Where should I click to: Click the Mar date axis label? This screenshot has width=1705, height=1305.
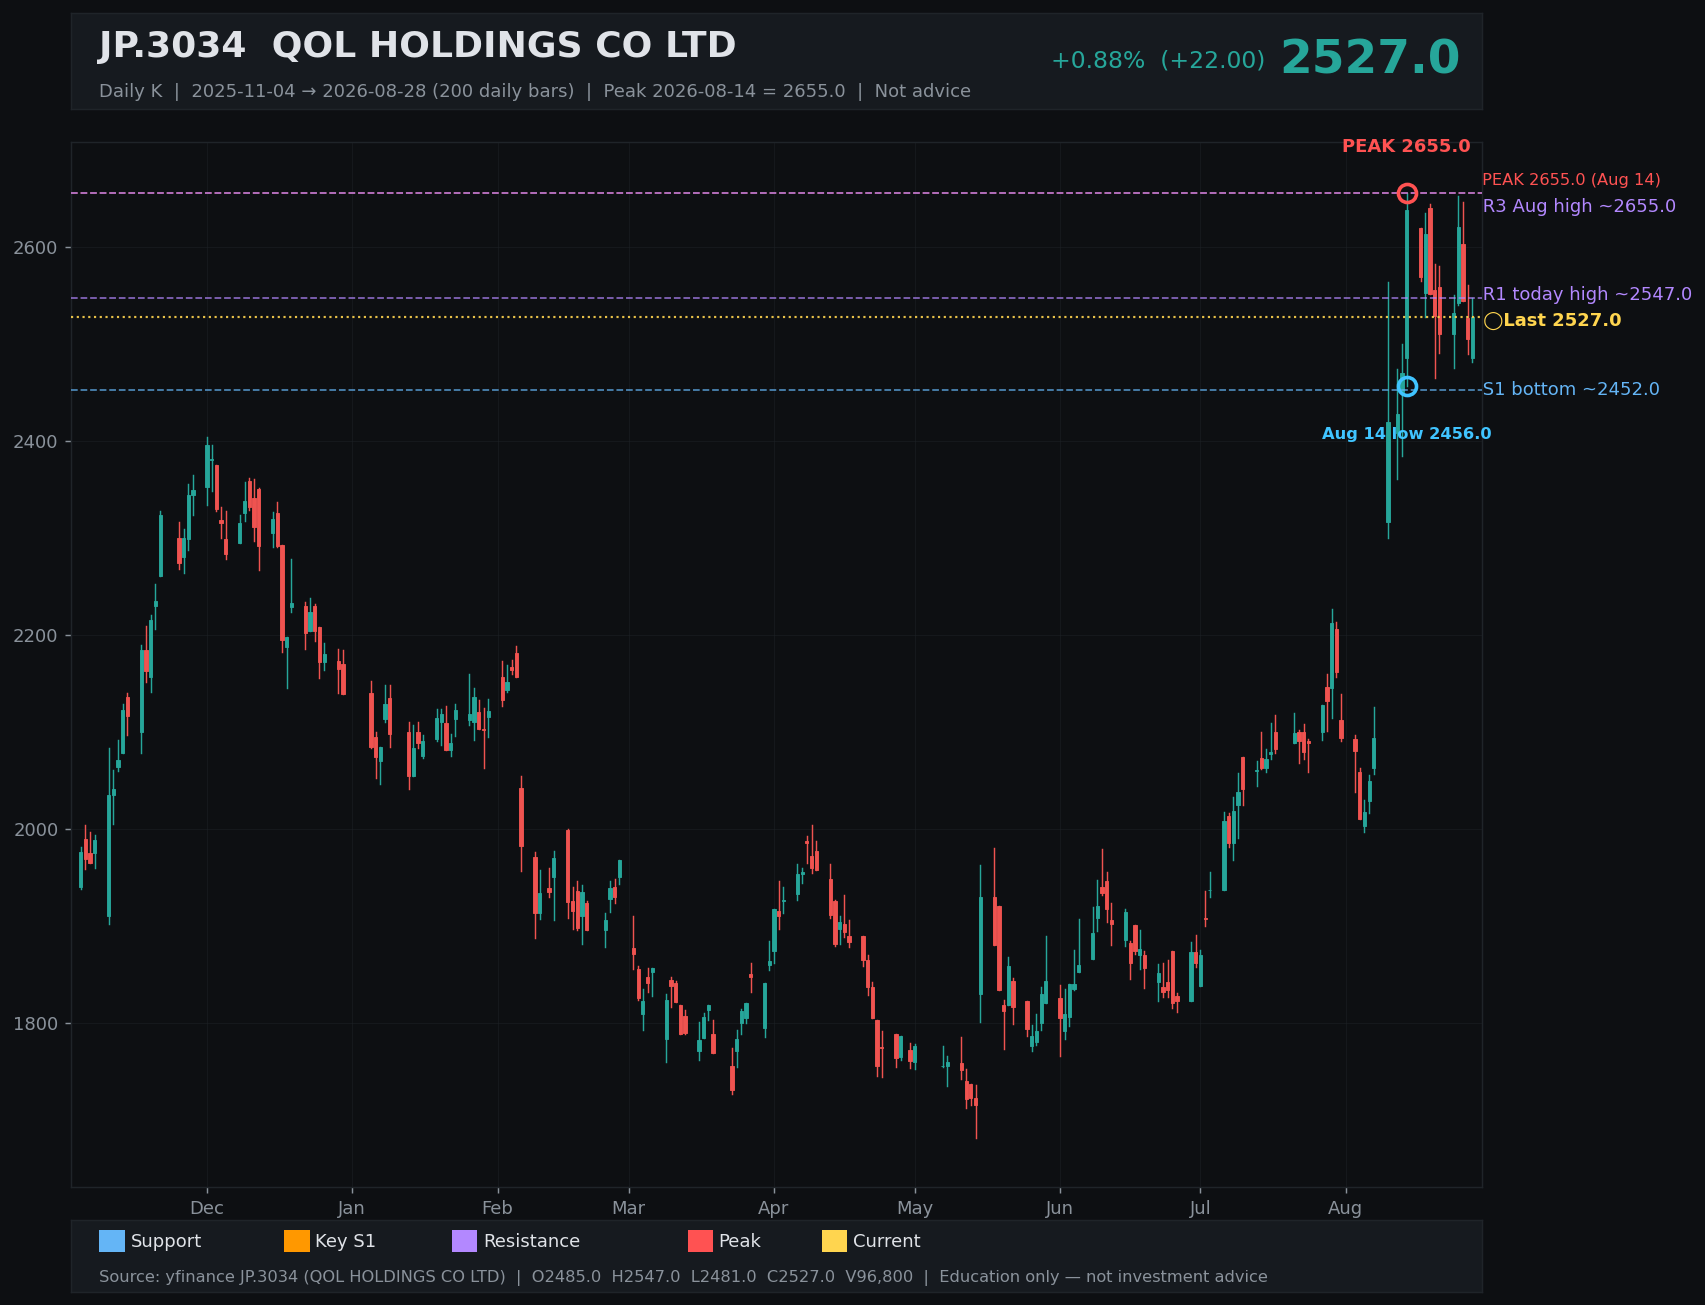(x=629, y=1208)
